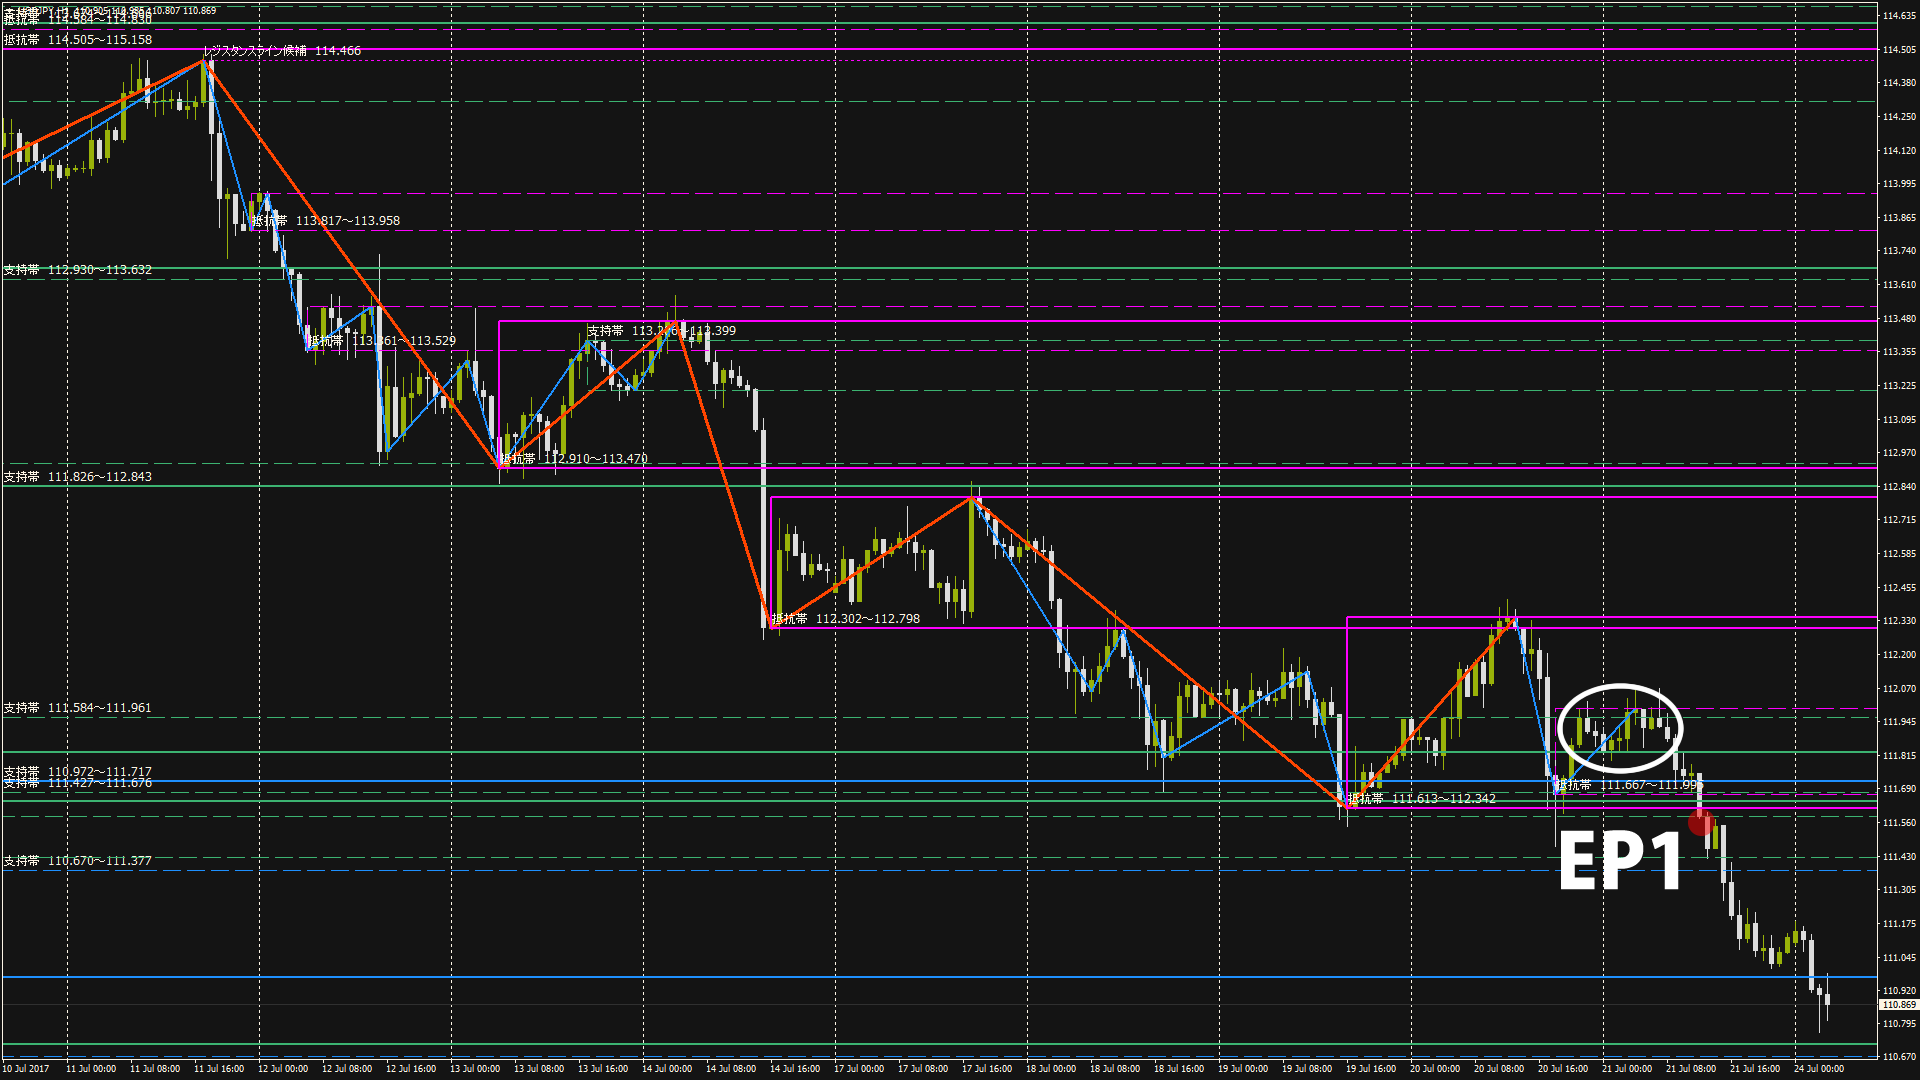1920x1080 pixels.
Task: Click the 抵抗帯 111.613~112.342 label
Action: pyautogui.click(x=1422, y=799)
